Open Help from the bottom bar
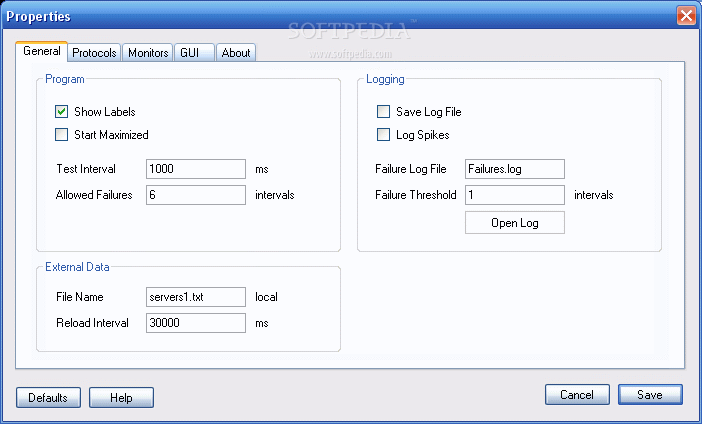Viewport: 702px width, 424px height. click(121, 398)
